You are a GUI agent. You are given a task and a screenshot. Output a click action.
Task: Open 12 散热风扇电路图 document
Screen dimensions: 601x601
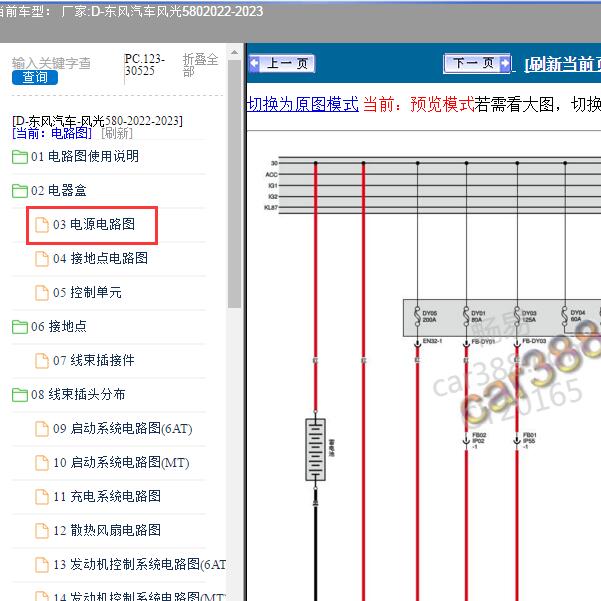(x=107, y=530)
